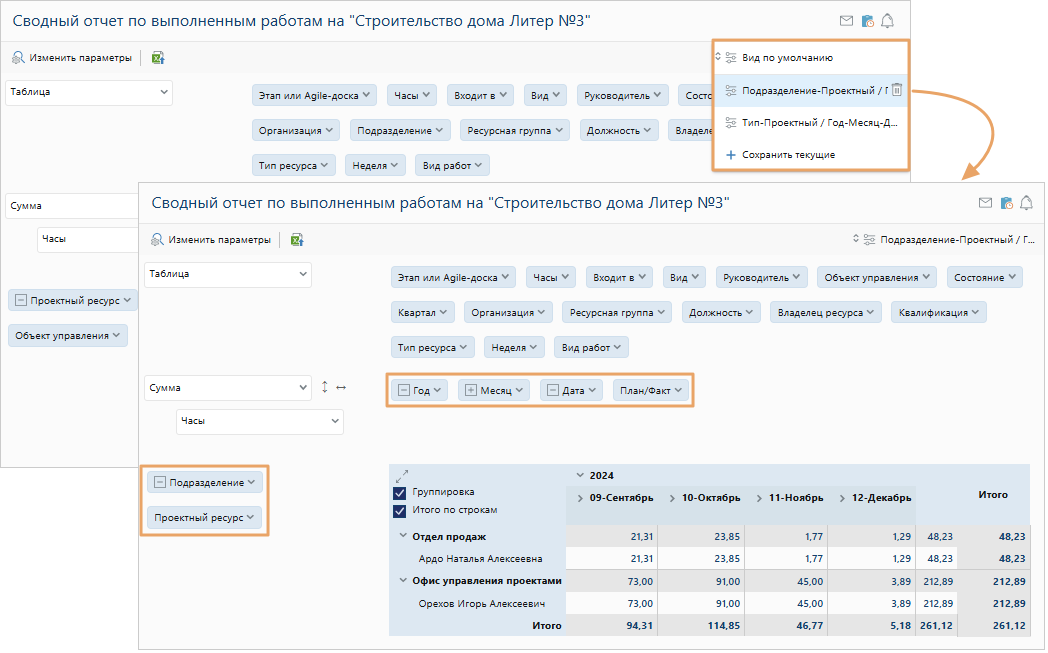This screenshot has width=1048, height=653.
Task: Click the Часы measure field below Сумма
Action: (260, 421)
